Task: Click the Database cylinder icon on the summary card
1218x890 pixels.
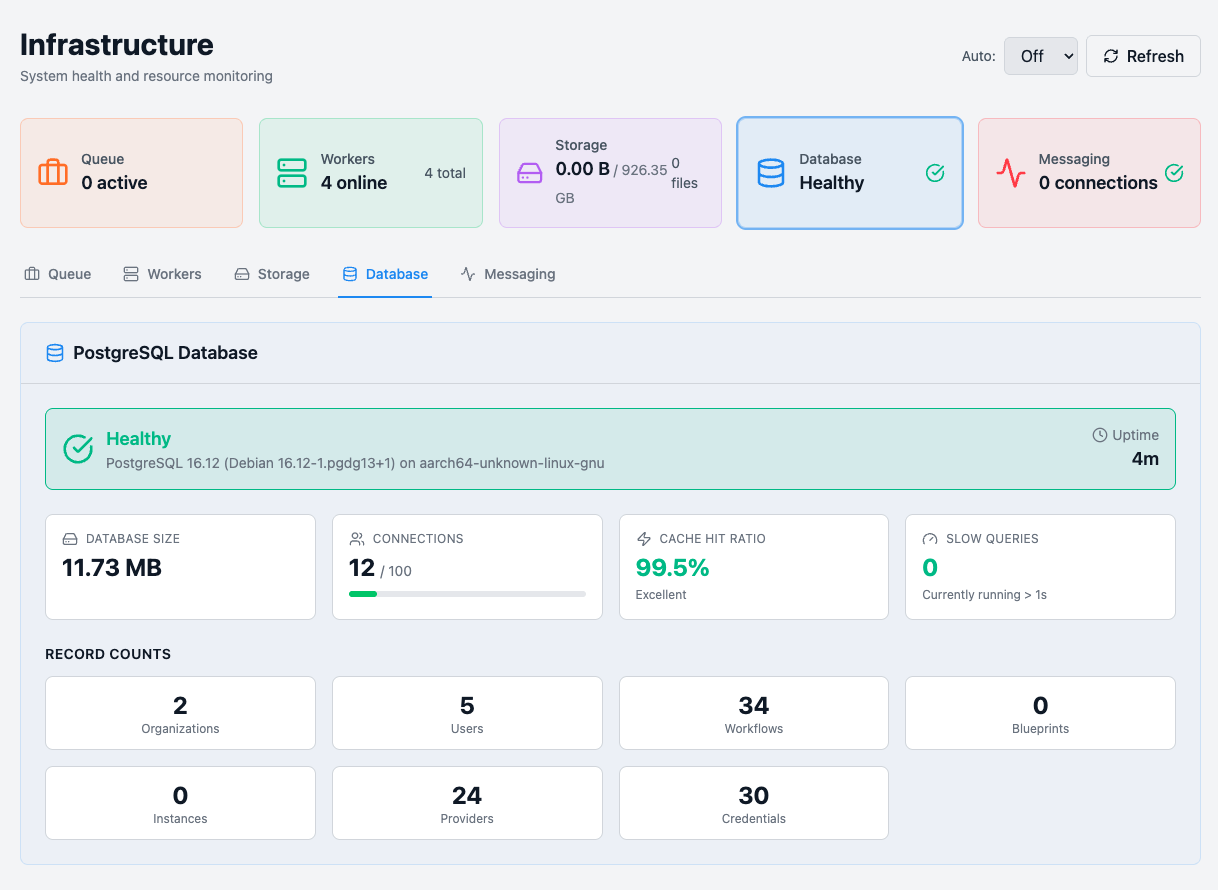Action: coord(771,173)
